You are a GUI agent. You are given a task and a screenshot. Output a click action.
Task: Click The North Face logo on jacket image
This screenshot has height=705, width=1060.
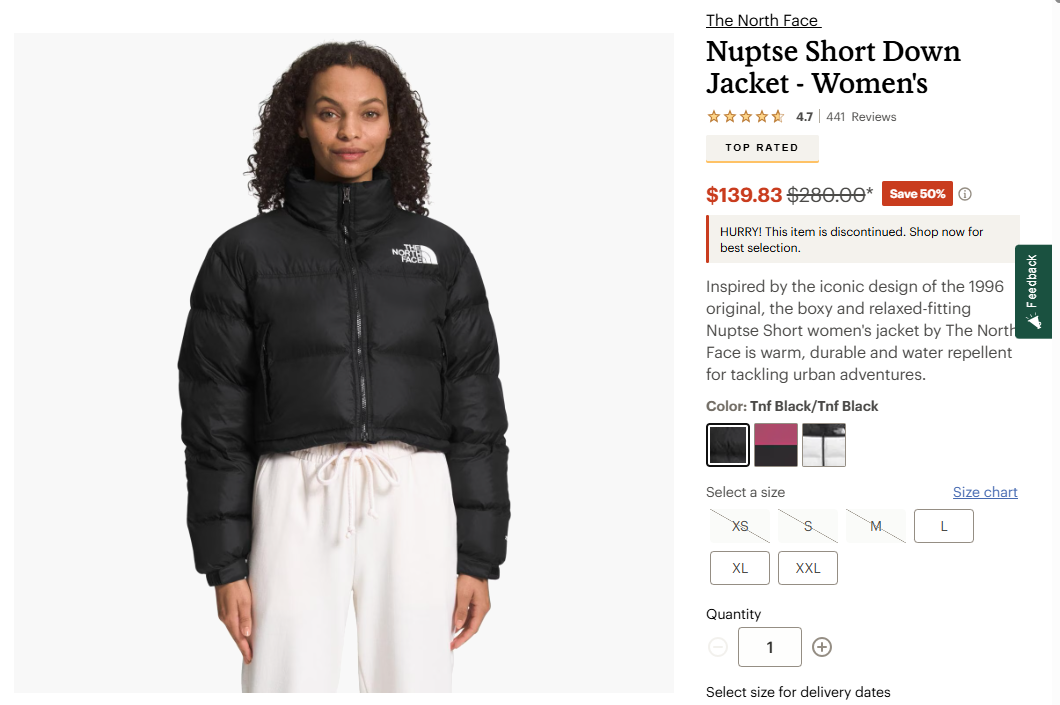tap(414, 254)
